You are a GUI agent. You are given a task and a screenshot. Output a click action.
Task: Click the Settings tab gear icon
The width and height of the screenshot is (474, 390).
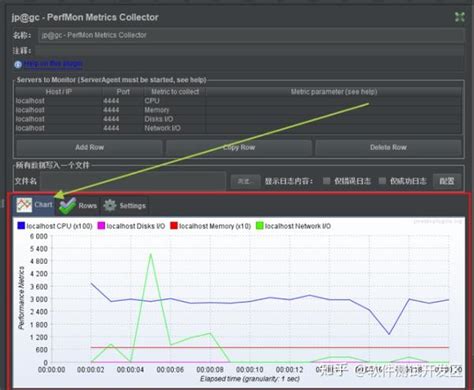coord(110,206)
